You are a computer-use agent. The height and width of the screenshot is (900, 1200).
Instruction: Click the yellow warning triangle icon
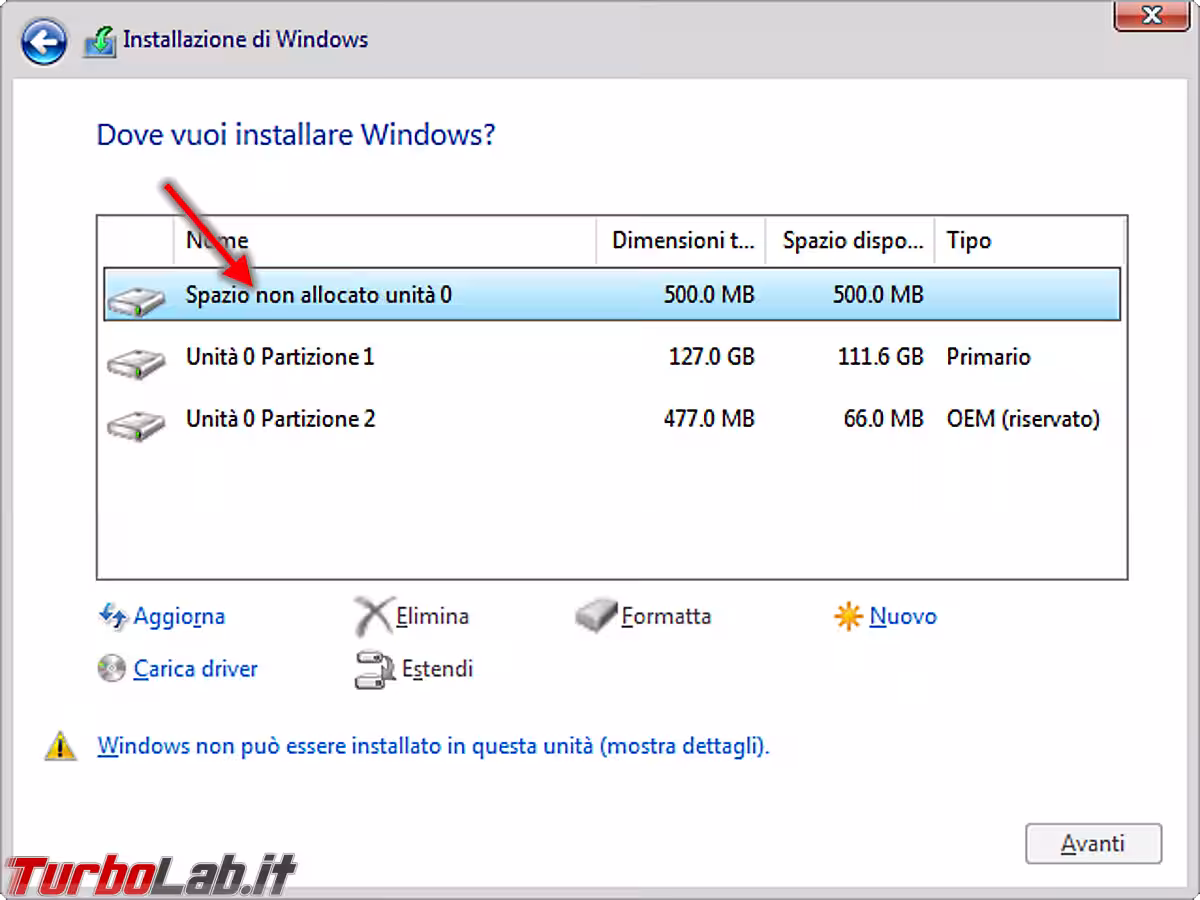pyautogui.click(x=61, y=746)
